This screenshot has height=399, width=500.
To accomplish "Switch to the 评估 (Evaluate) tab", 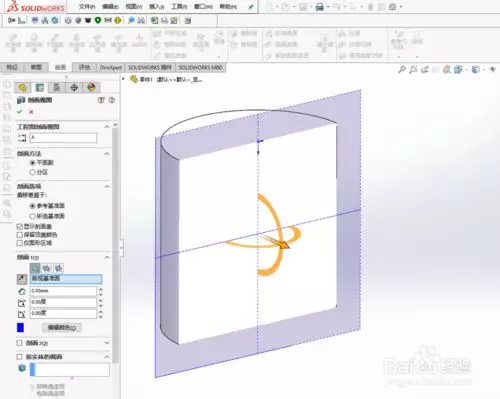I will coord(84,67).
